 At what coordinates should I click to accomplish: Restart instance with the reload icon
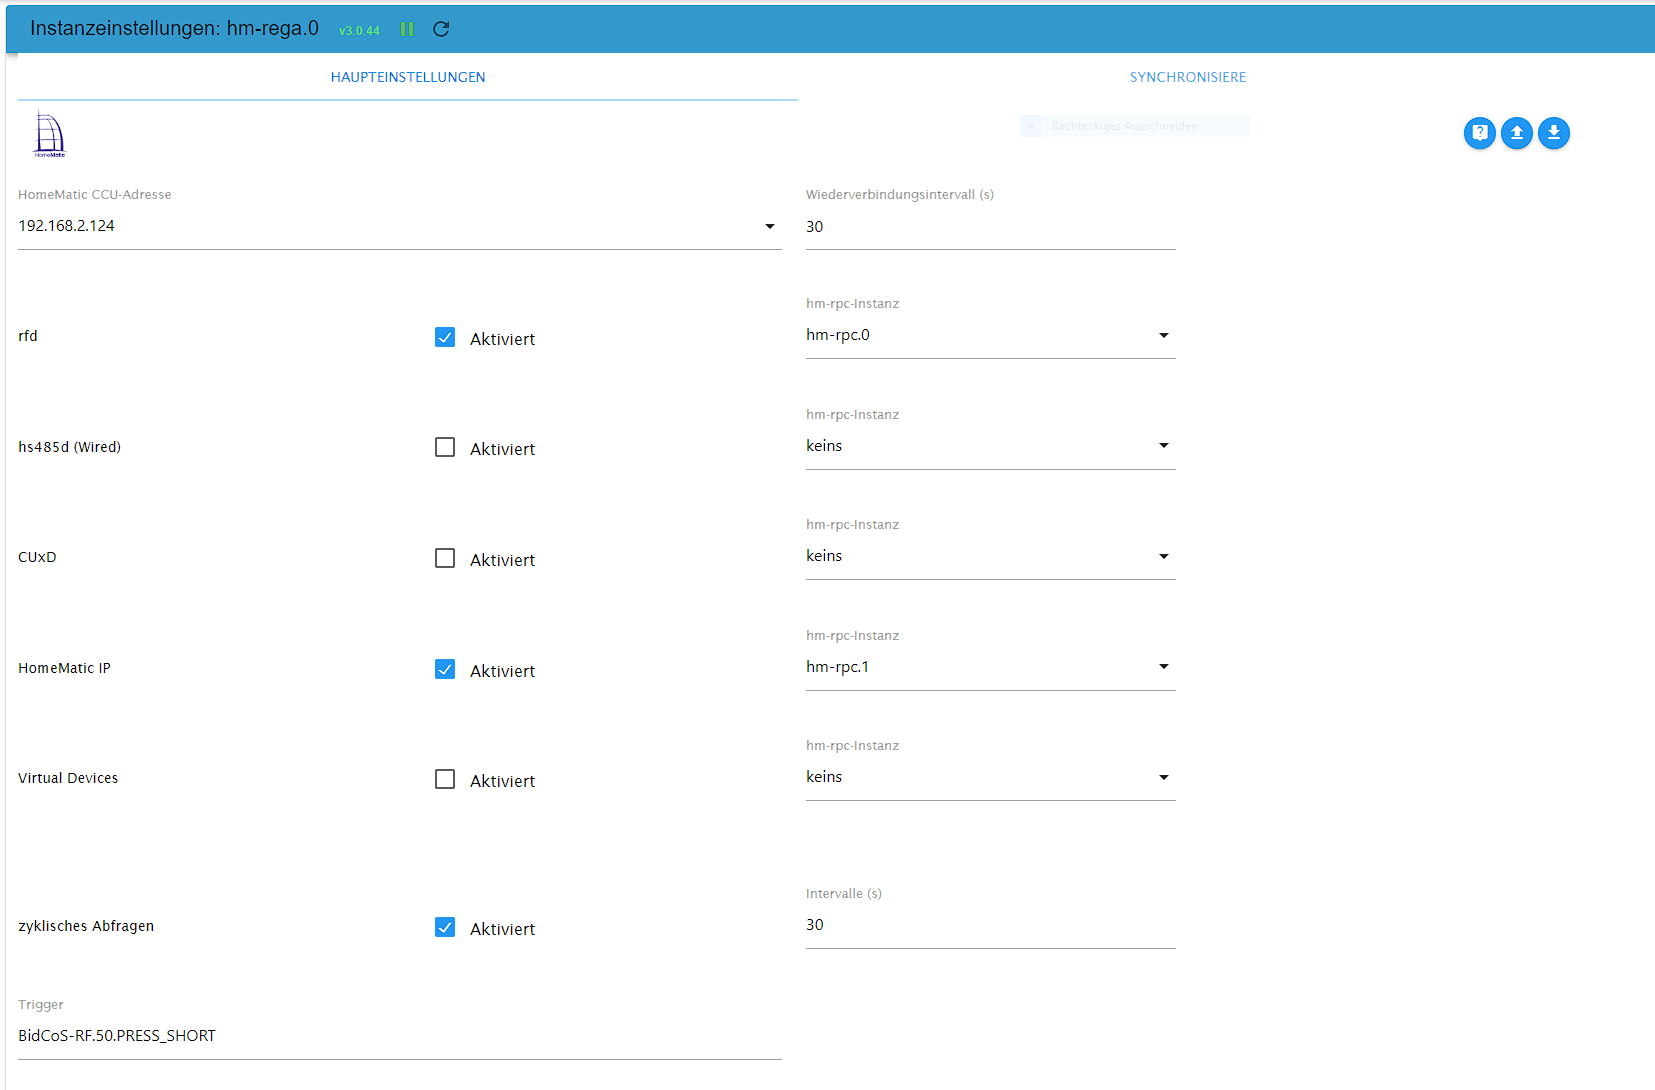coord(441,29)
